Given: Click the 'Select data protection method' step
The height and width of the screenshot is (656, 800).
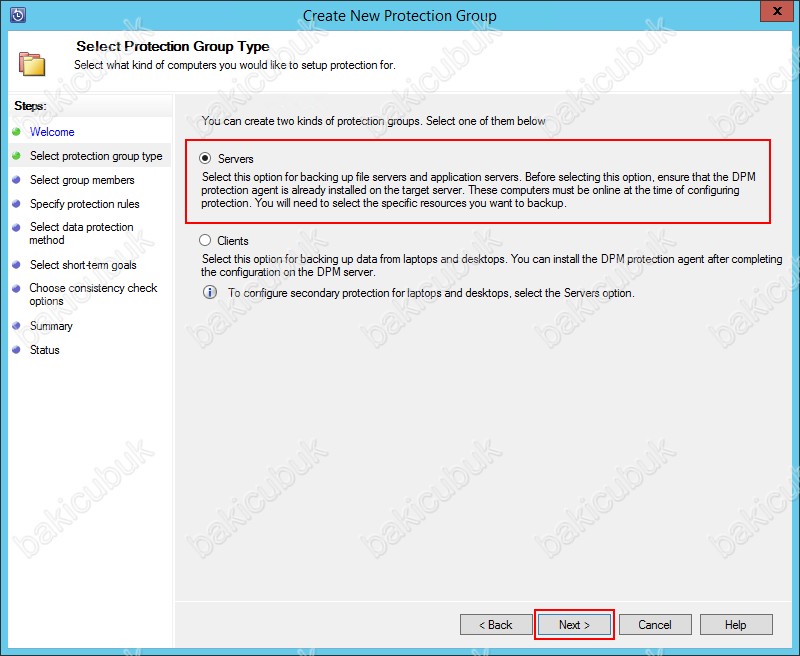Looking at the screenshot, I should [81, 233].
